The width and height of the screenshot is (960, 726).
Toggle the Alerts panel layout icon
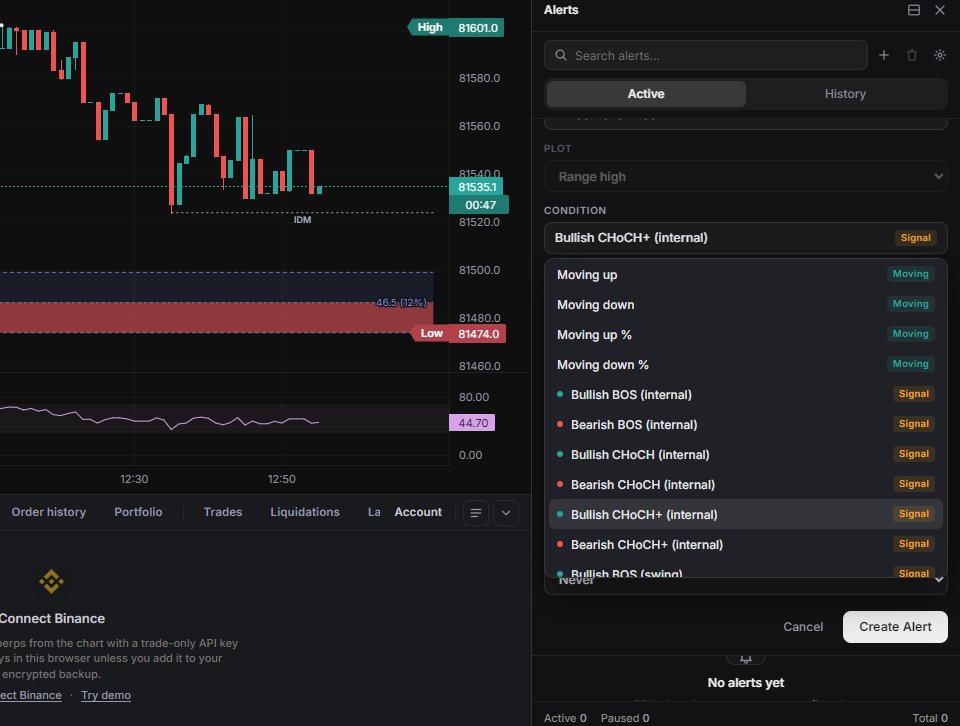pos(913,10)
